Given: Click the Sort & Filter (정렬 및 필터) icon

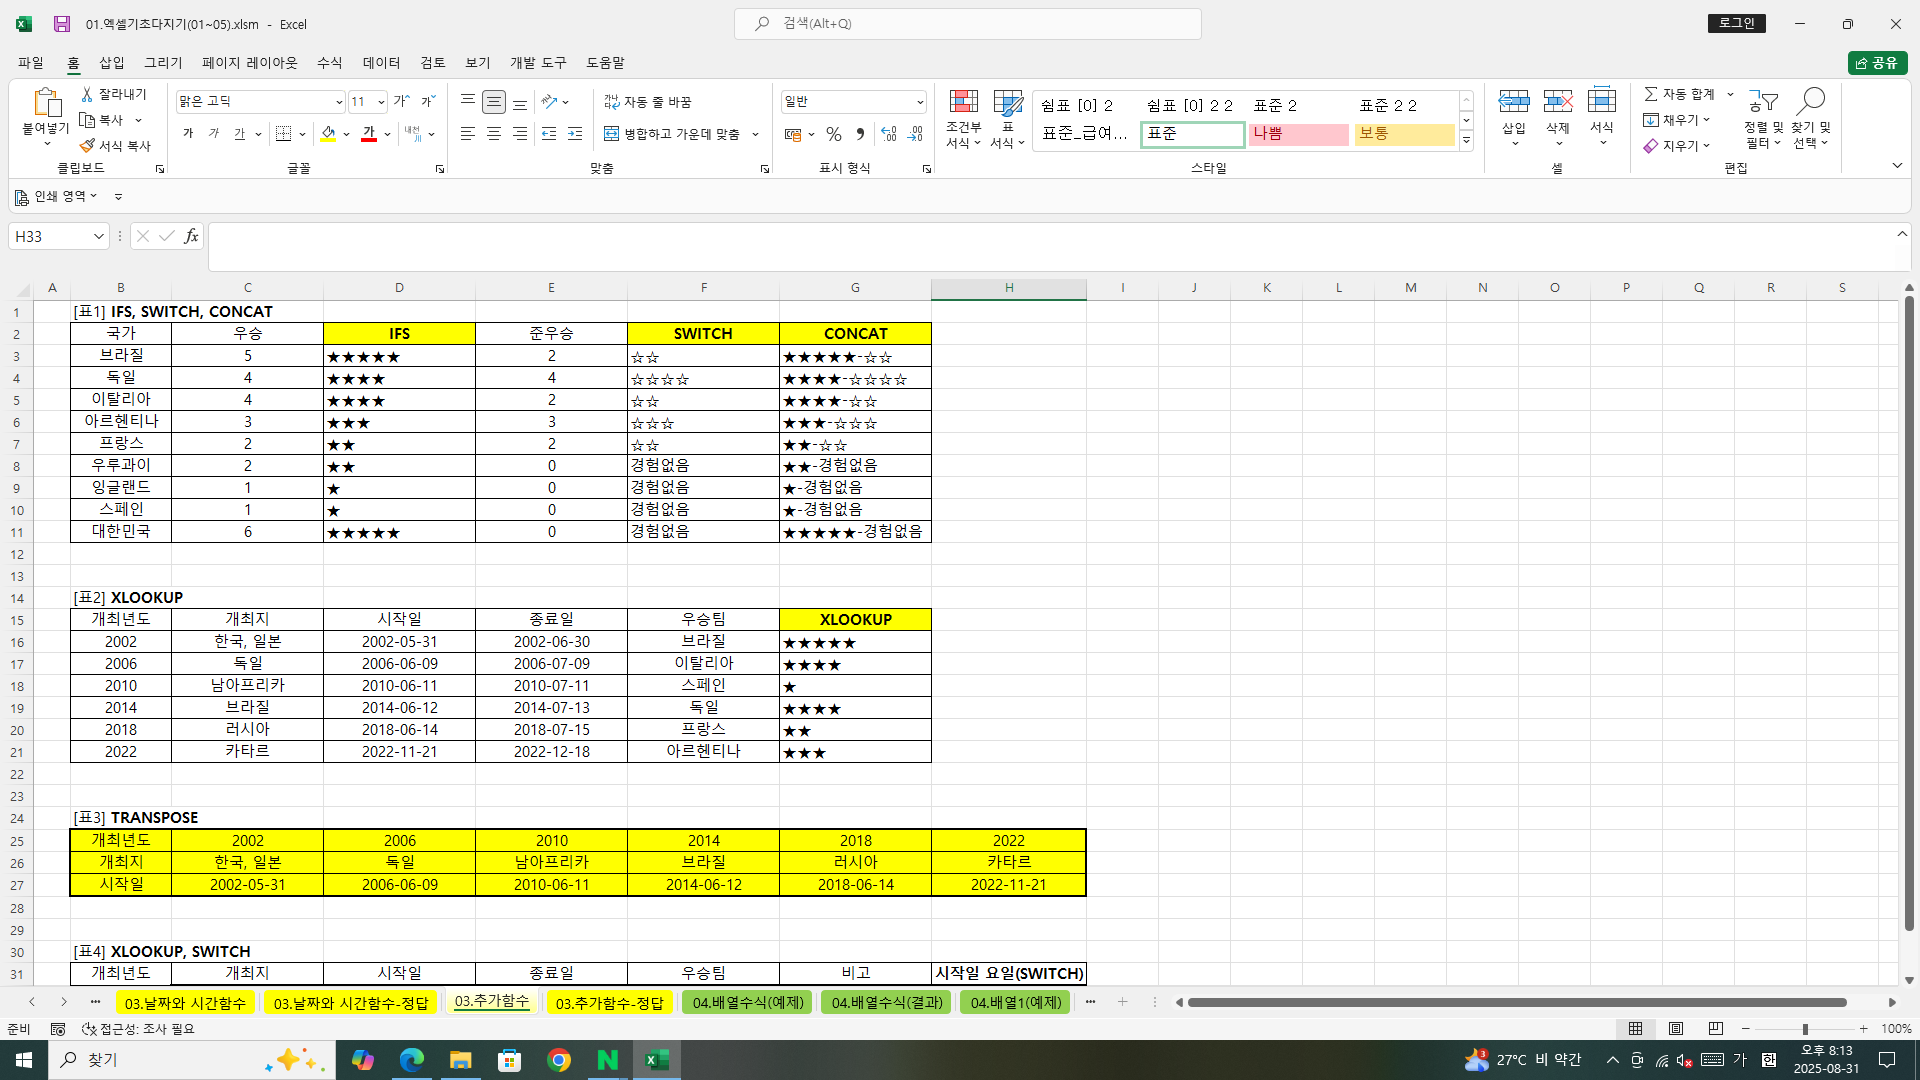Looking at the screenshot, I should [1763, 118].
